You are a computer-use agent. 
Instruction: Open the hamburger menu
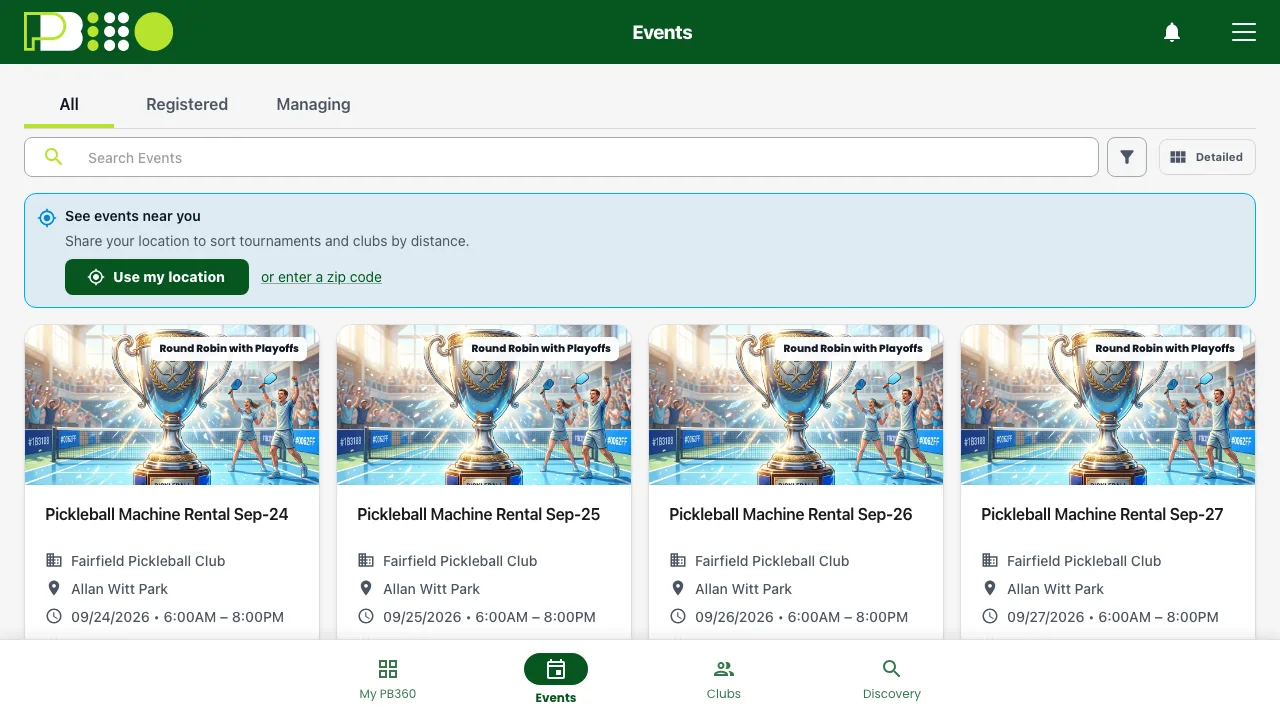click(1244, 32)
